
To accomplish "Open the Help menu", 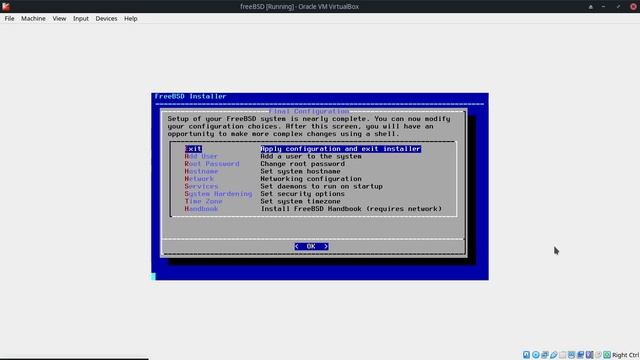I will click(131, 18).
